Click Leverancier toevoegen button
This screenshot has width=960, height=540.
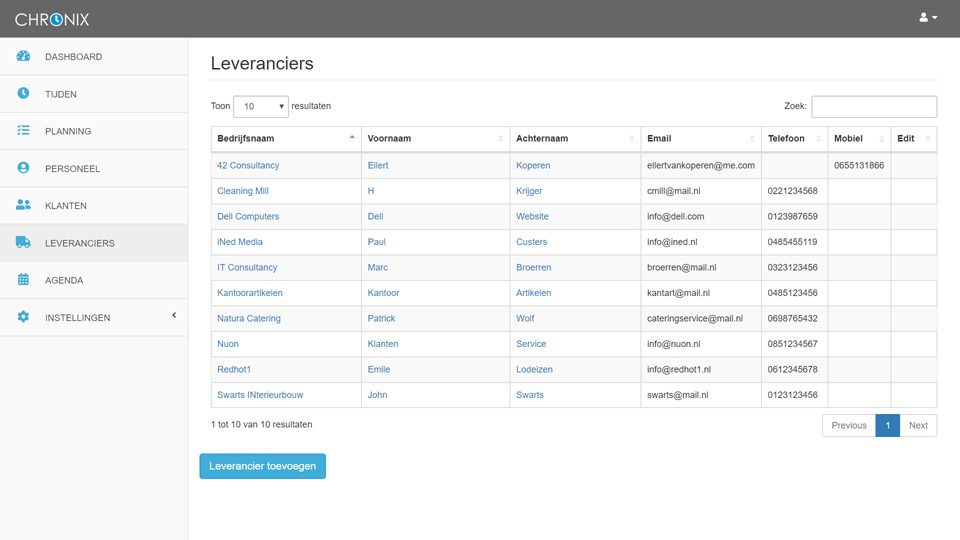click(263, 466)
